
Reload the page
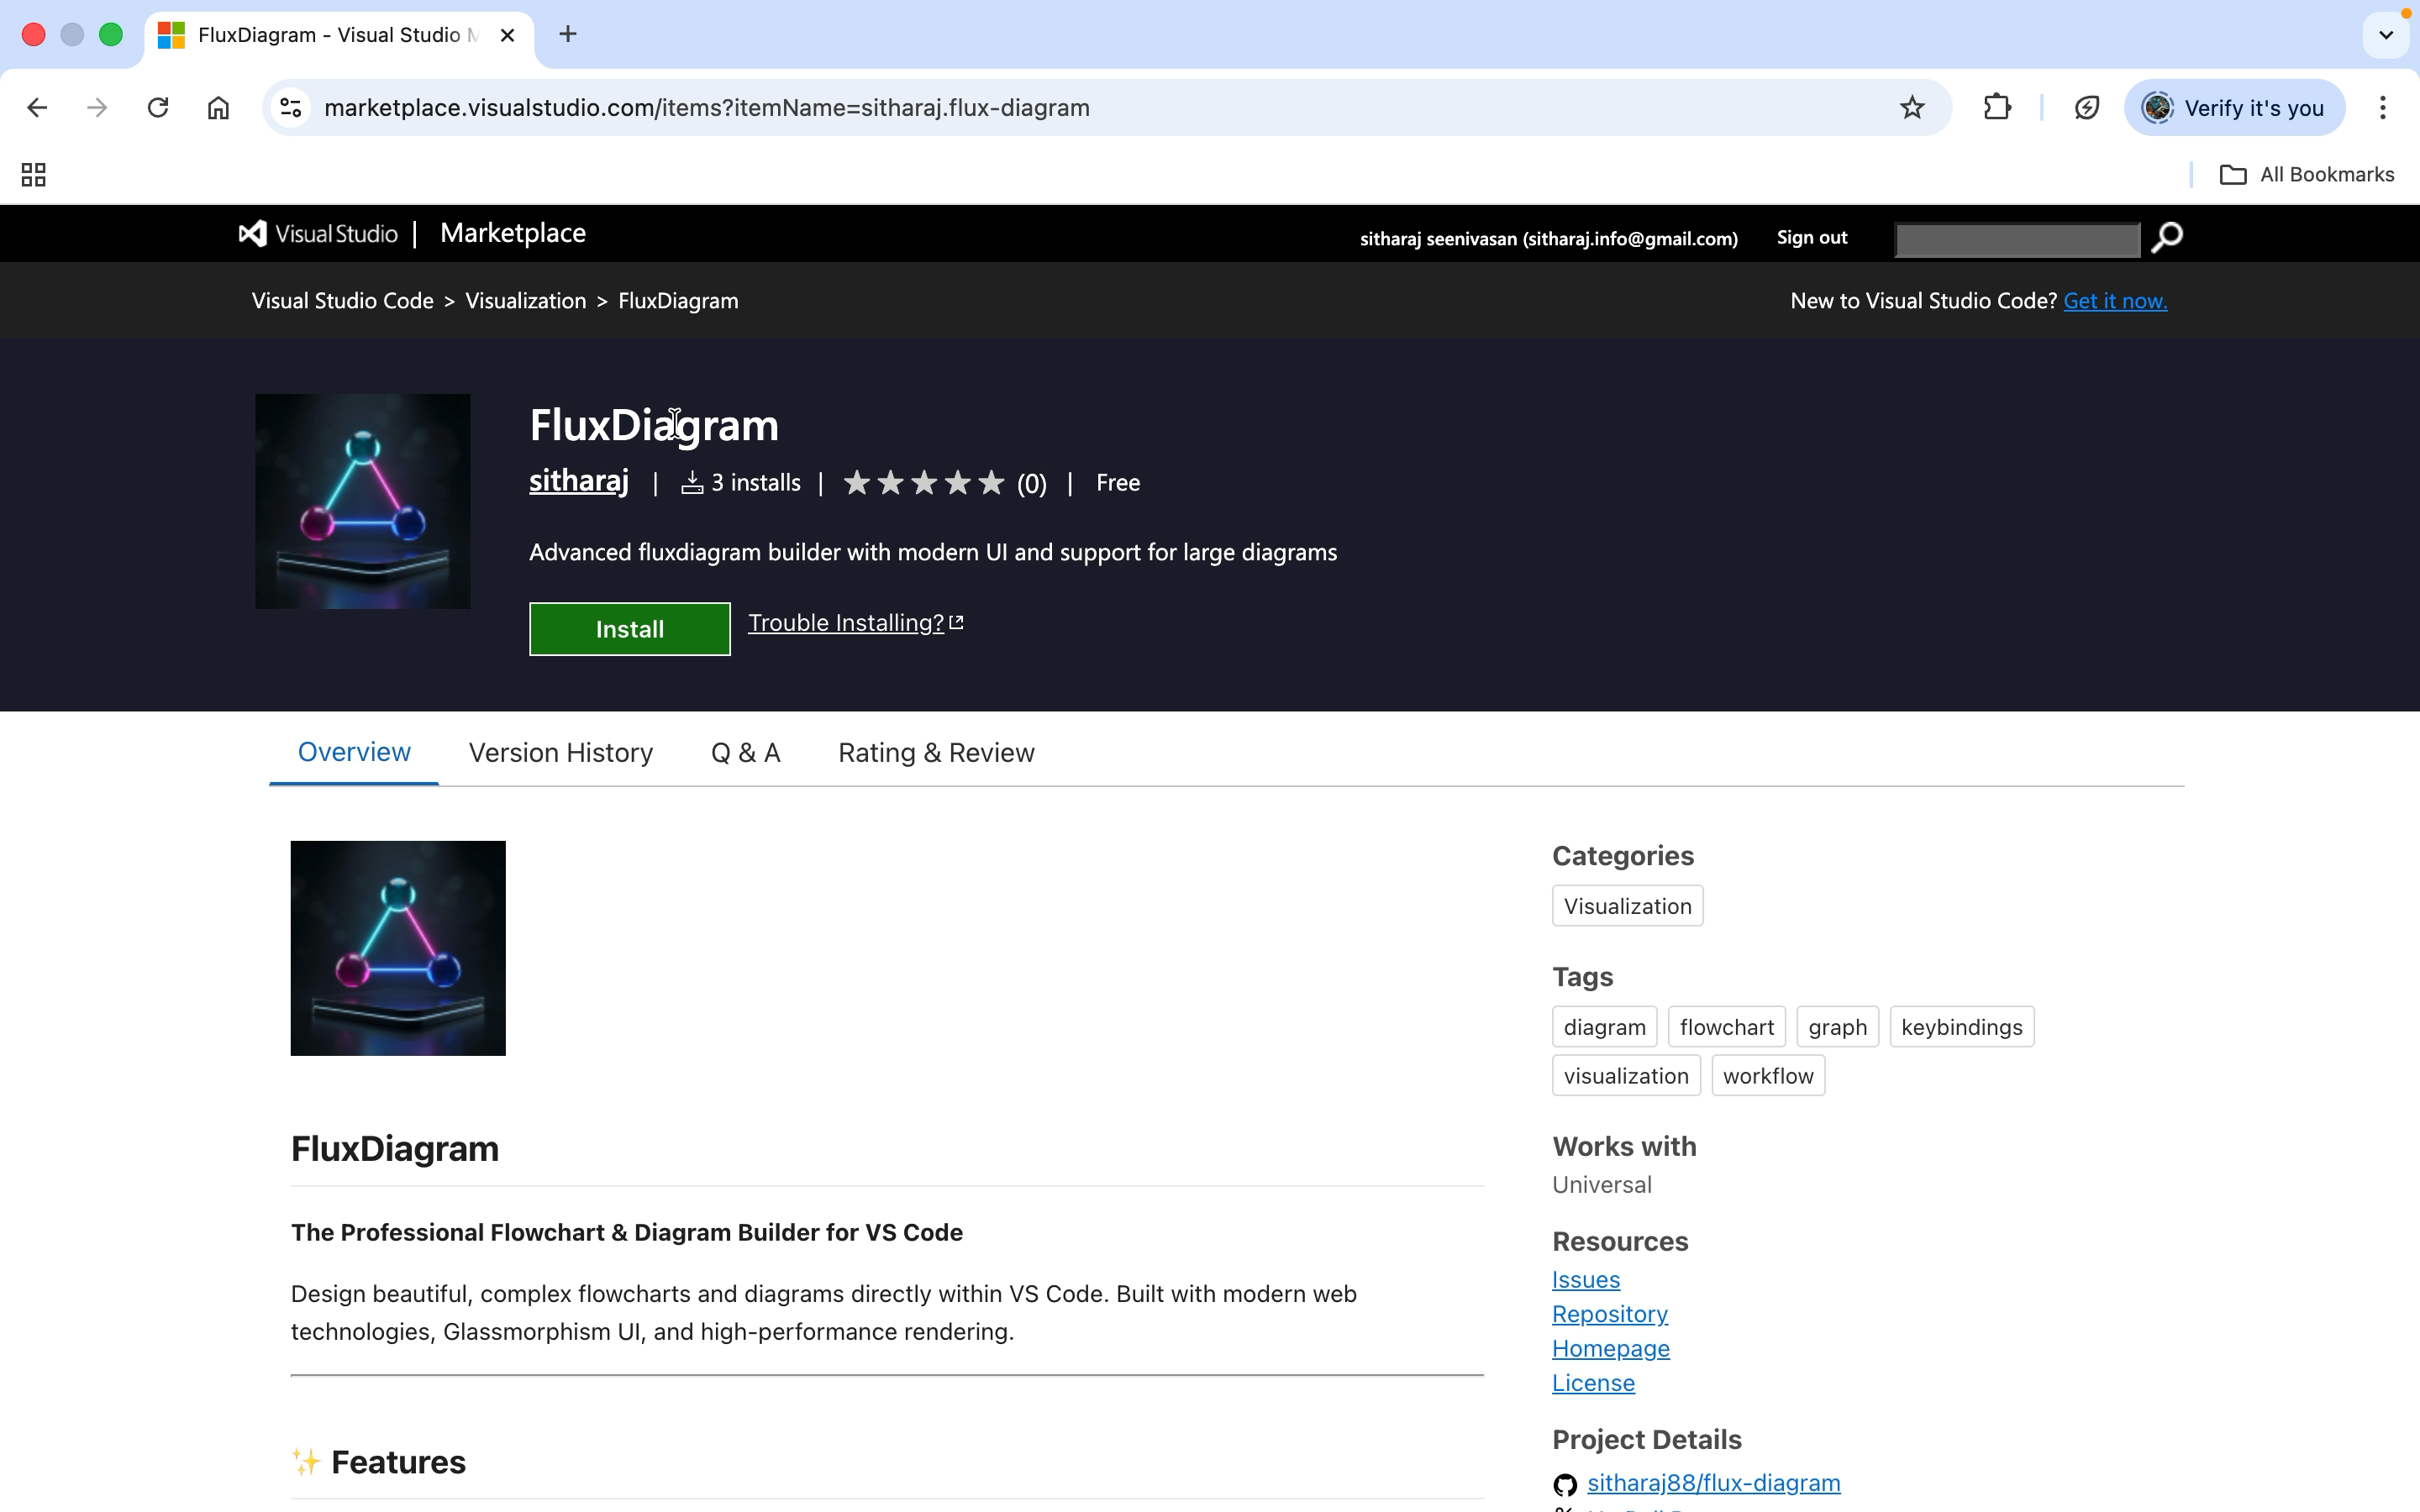coord(158,108)
